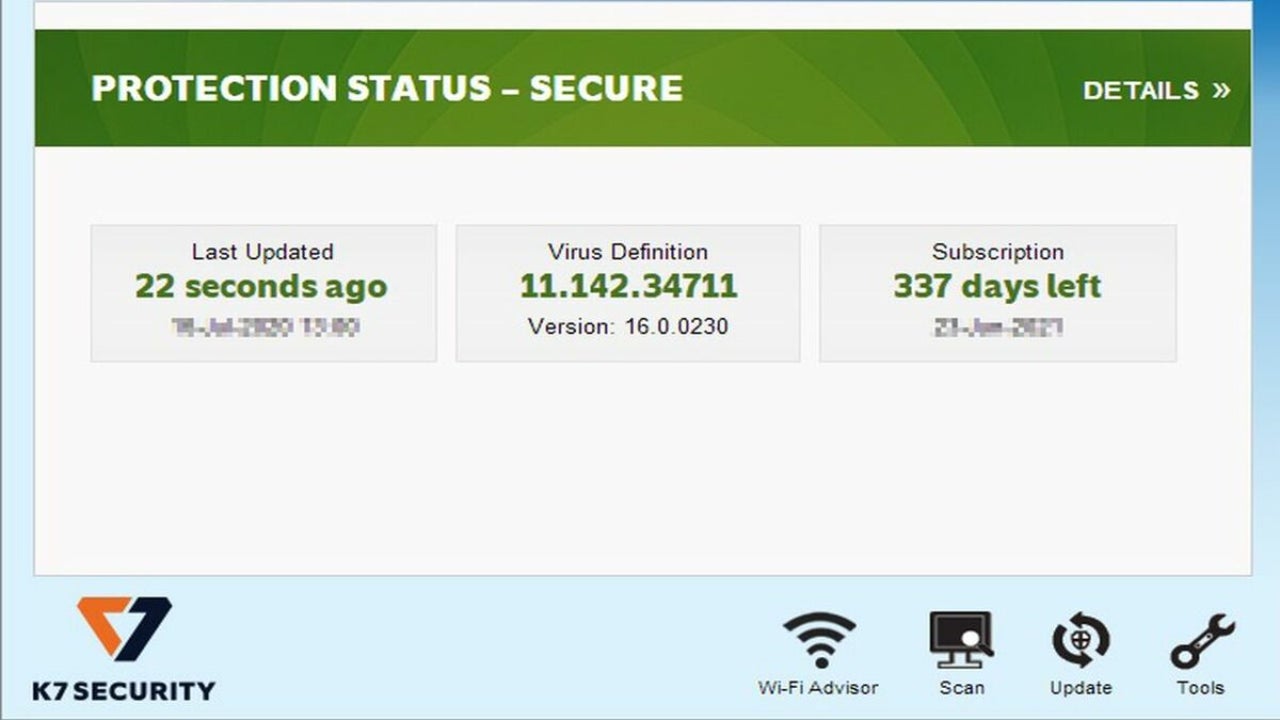
Task: Expand details with the double chevron
Action: coord(1221,90)
